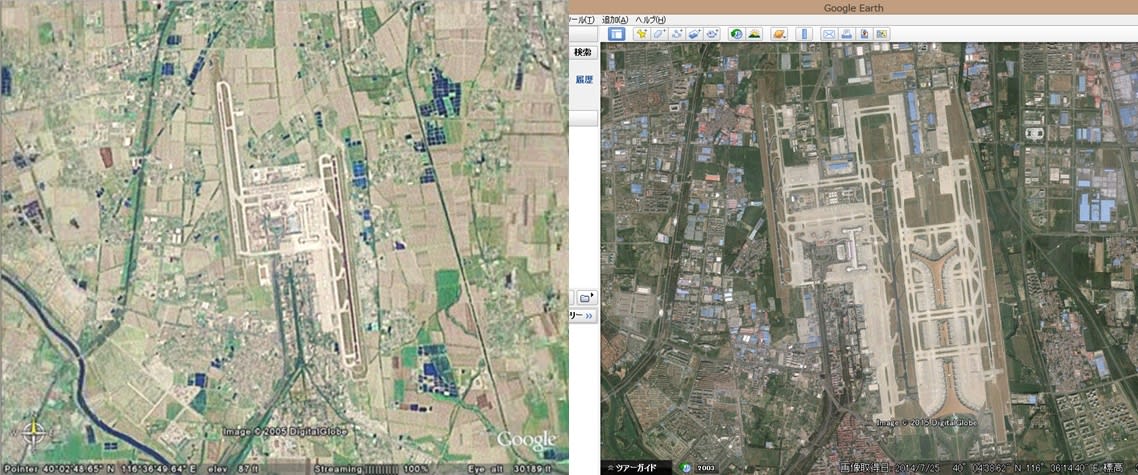Click the save image icon

pos(864,33)
